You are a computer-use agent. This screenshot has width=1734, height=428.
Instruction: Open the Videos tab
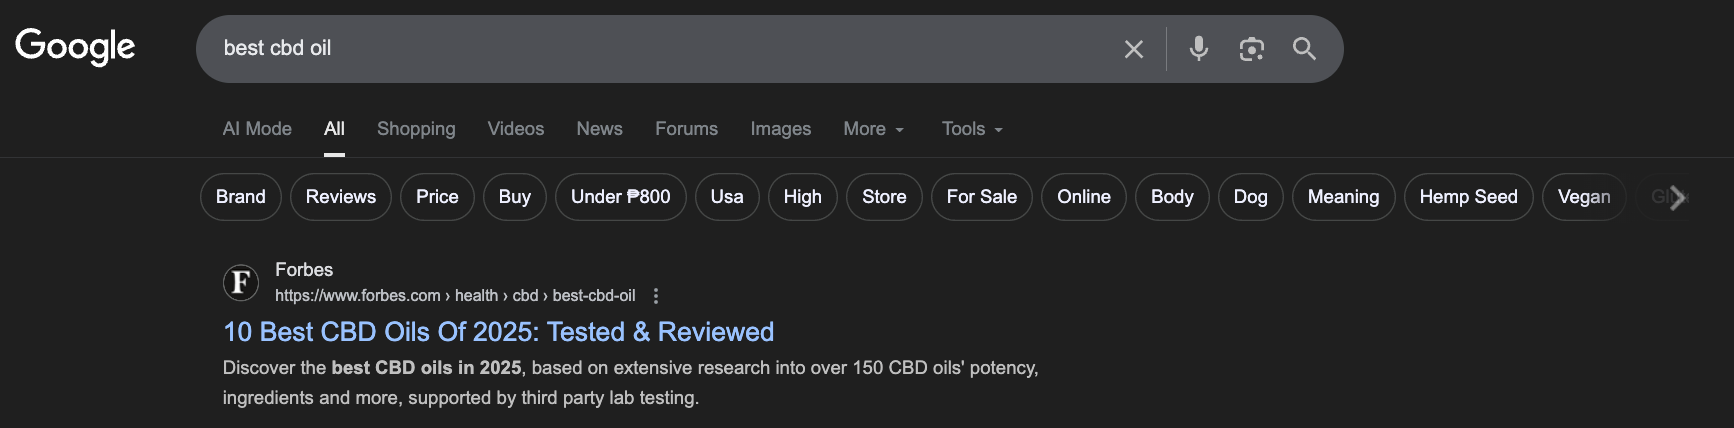[x=516, y=129]
